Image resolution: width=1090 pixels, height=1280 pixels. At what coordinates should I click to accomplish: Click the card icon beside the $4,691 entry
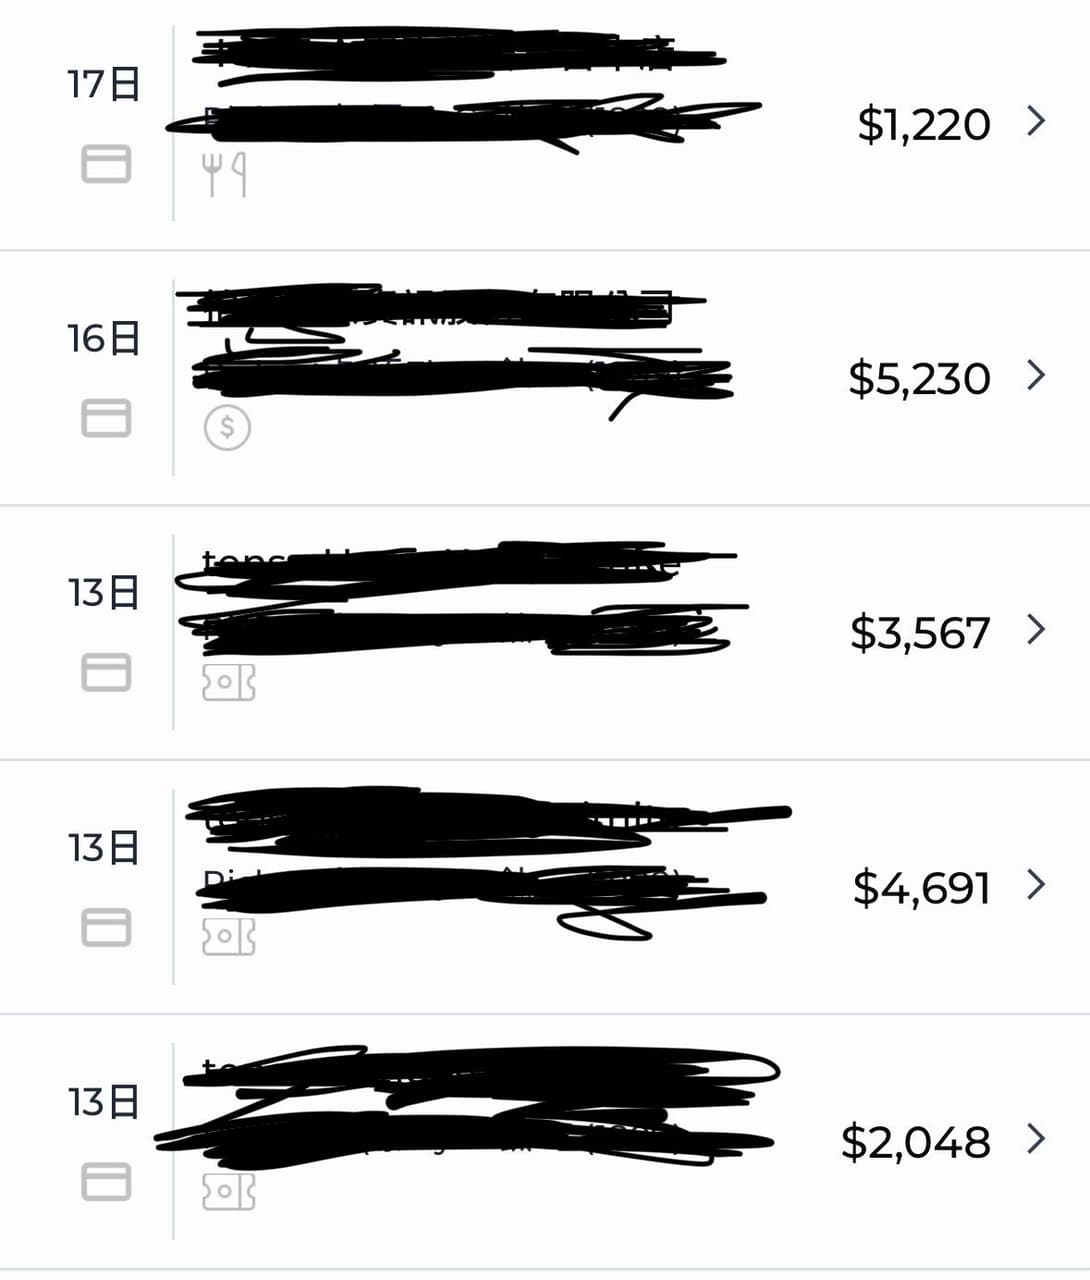pyautogui.click(x=106, y=927)
